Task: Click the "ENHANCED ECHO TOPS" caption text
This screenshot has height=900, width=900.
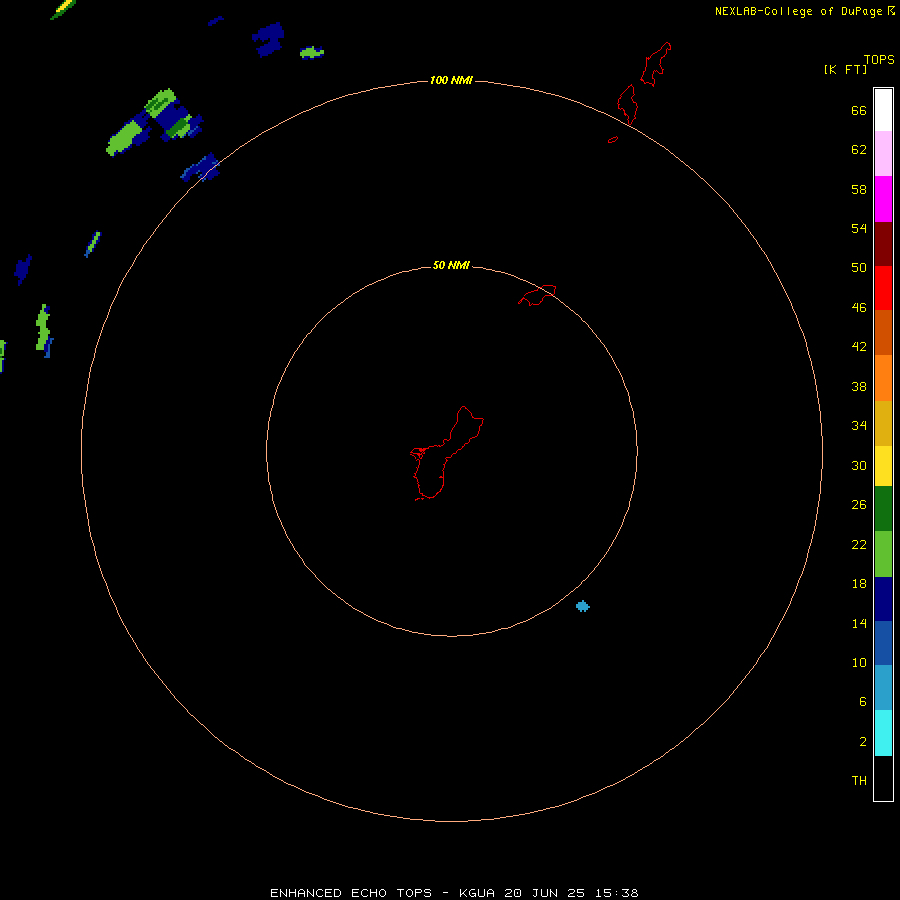Action: point(351,893)
